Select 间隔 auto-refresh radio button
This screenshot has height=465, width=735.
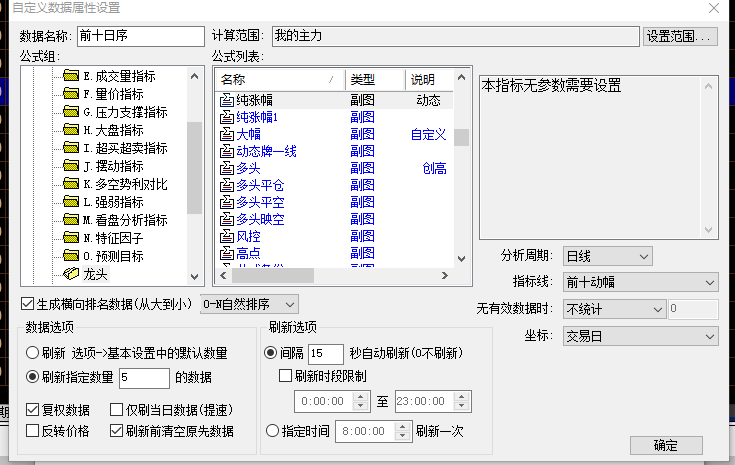coord(270,352)
